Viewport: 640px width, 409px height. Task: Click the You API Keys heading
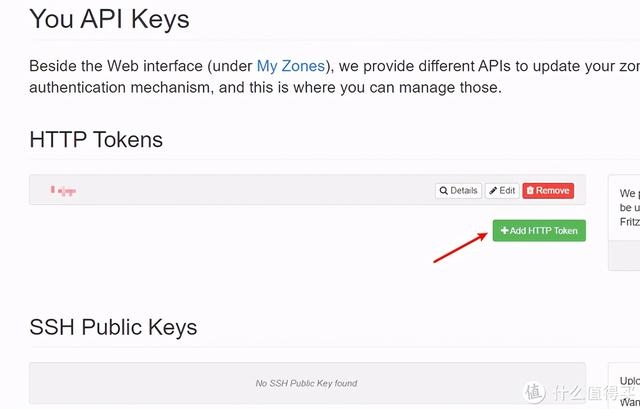tap(109, 19)
